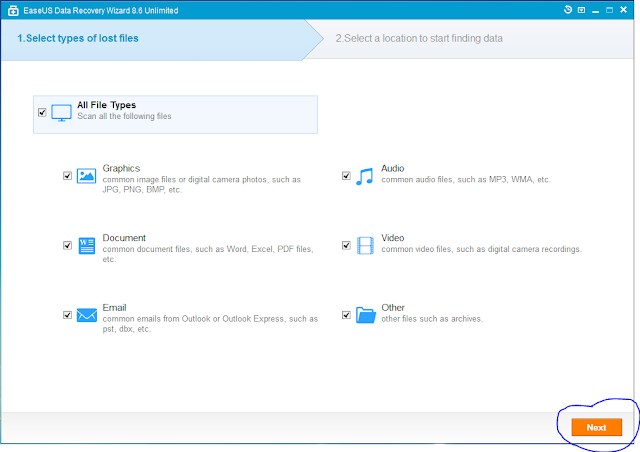Click the Graphics picture icon
This screenshot has width=640, height=452.
pos(87,176)
